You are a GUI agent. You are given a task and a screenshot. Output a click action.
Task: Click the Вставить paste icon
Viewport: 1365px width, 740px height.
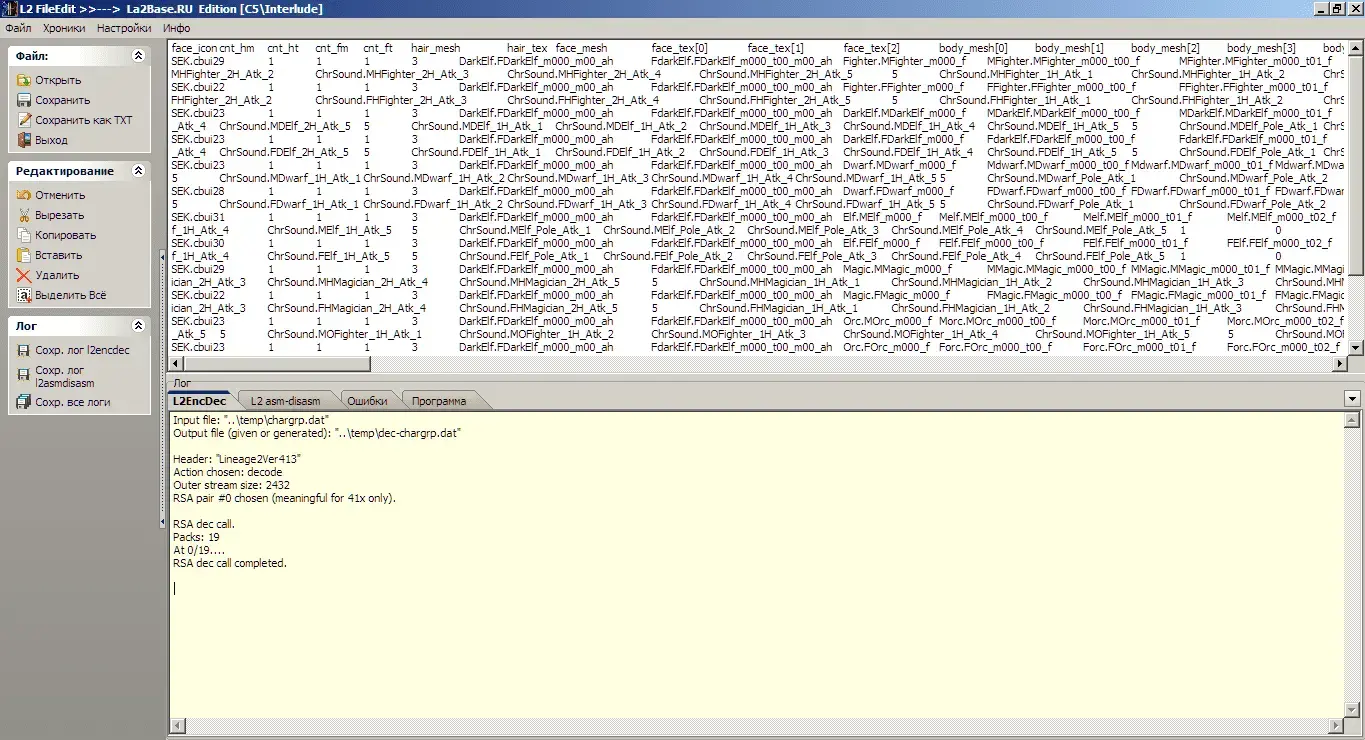click(24, 255)
